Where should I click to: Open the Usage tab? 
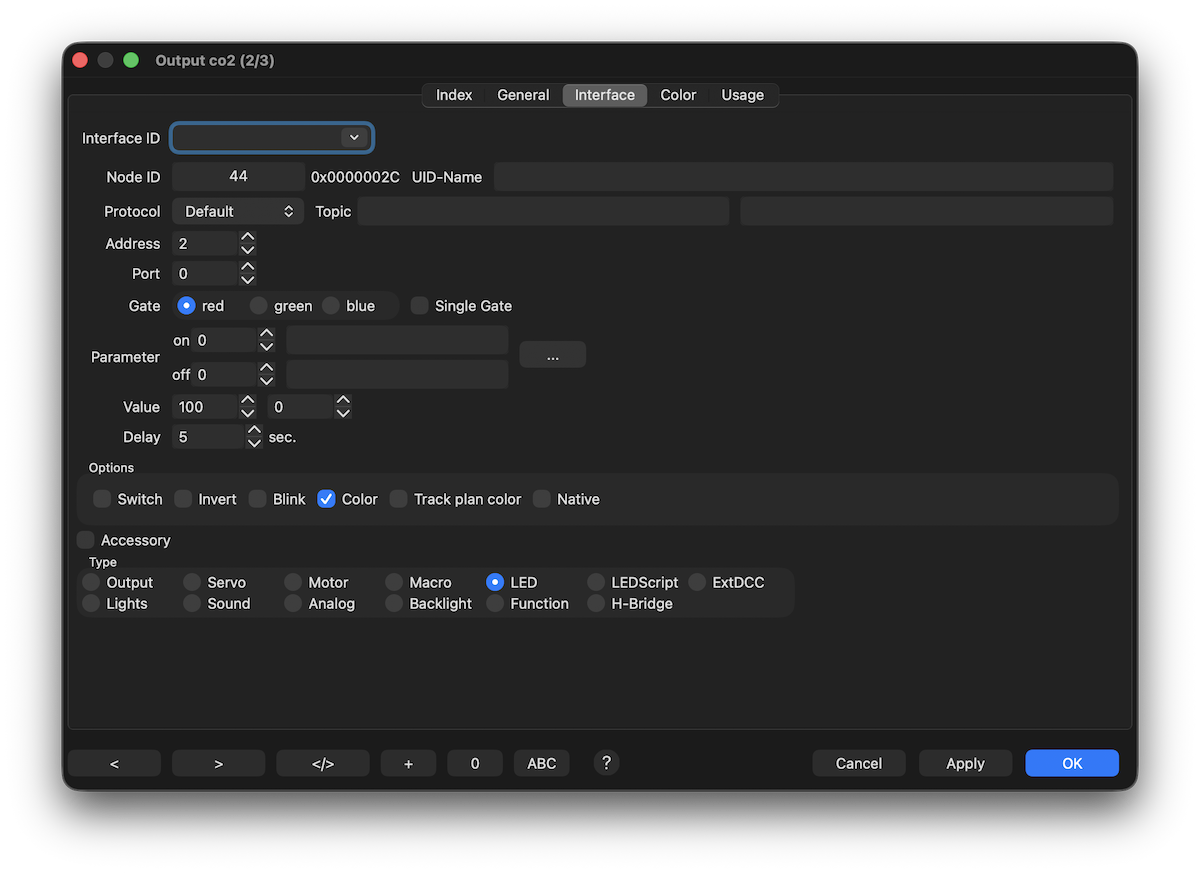point(742,95)
